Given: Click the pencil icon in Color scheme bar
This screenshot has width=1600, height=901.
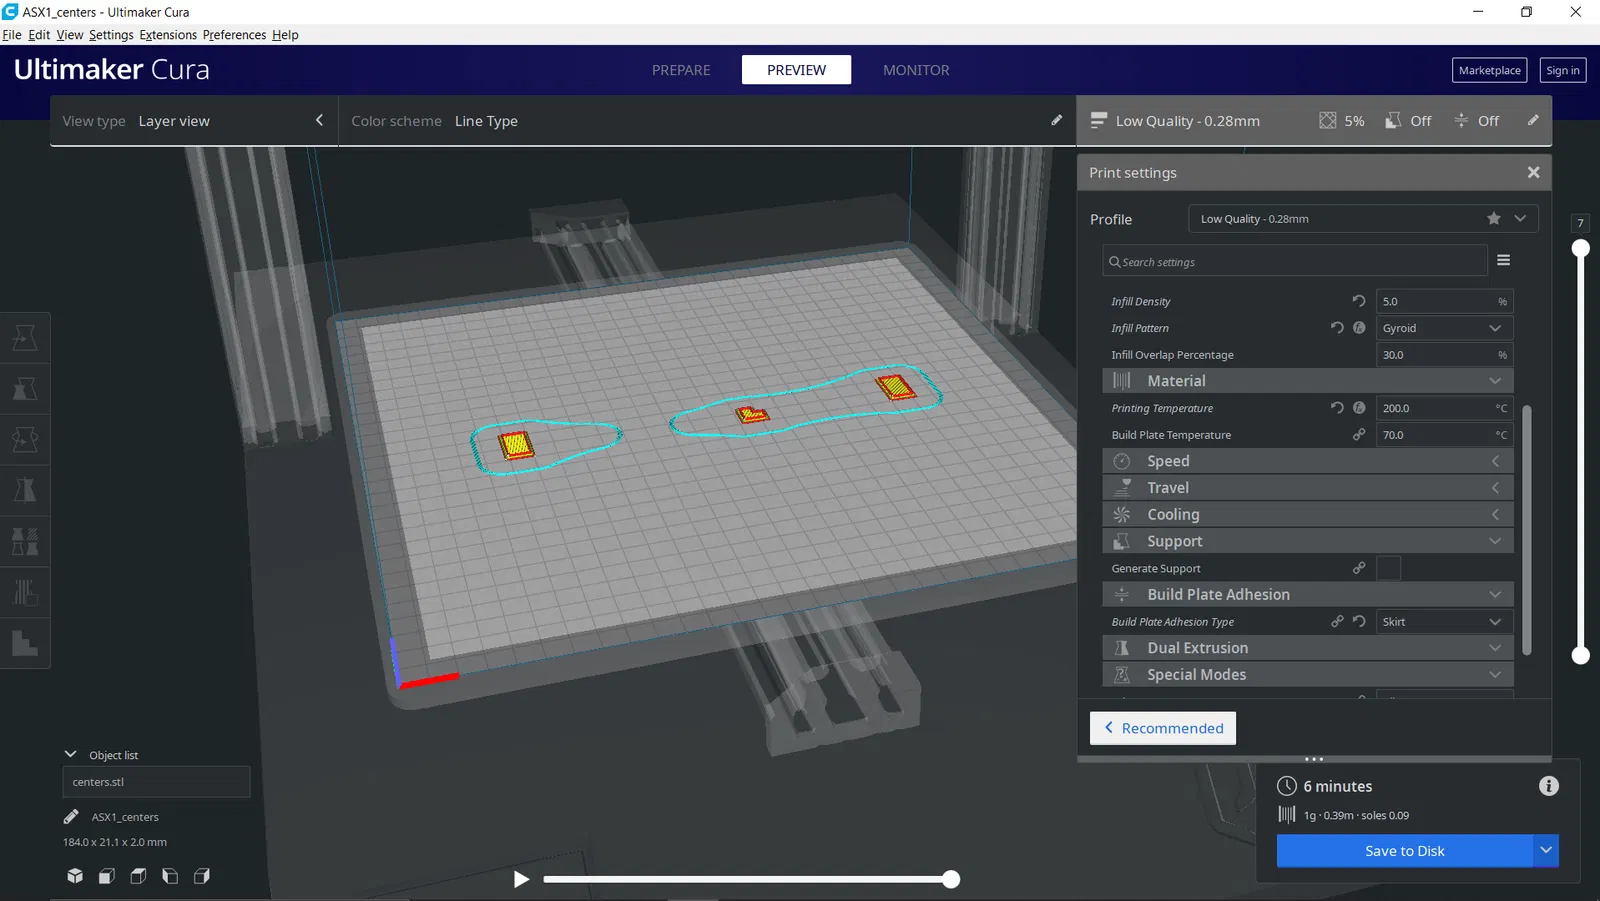Looking at the screenshot, I should tap(1057, 120).
